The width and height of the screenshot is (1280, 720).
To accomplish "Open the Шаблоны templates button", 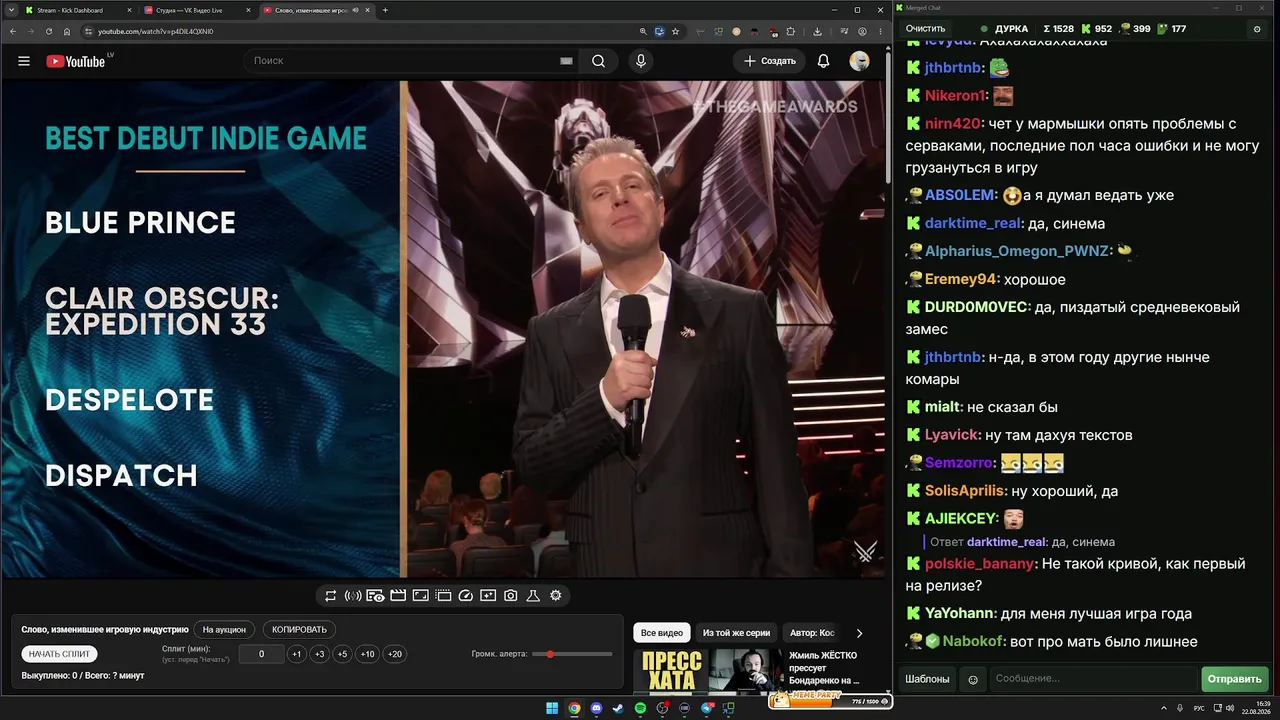I will (x=927, y=679).
